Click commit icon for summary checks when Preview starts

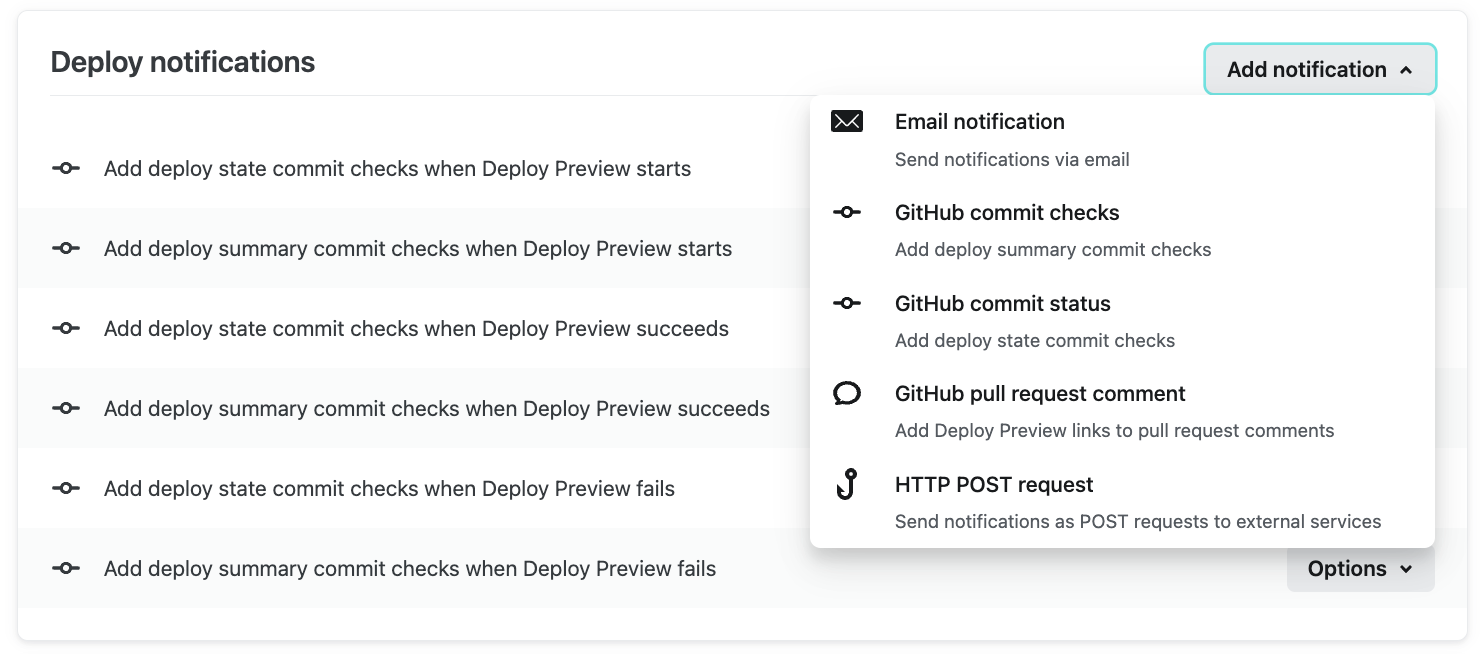(66, 249)
